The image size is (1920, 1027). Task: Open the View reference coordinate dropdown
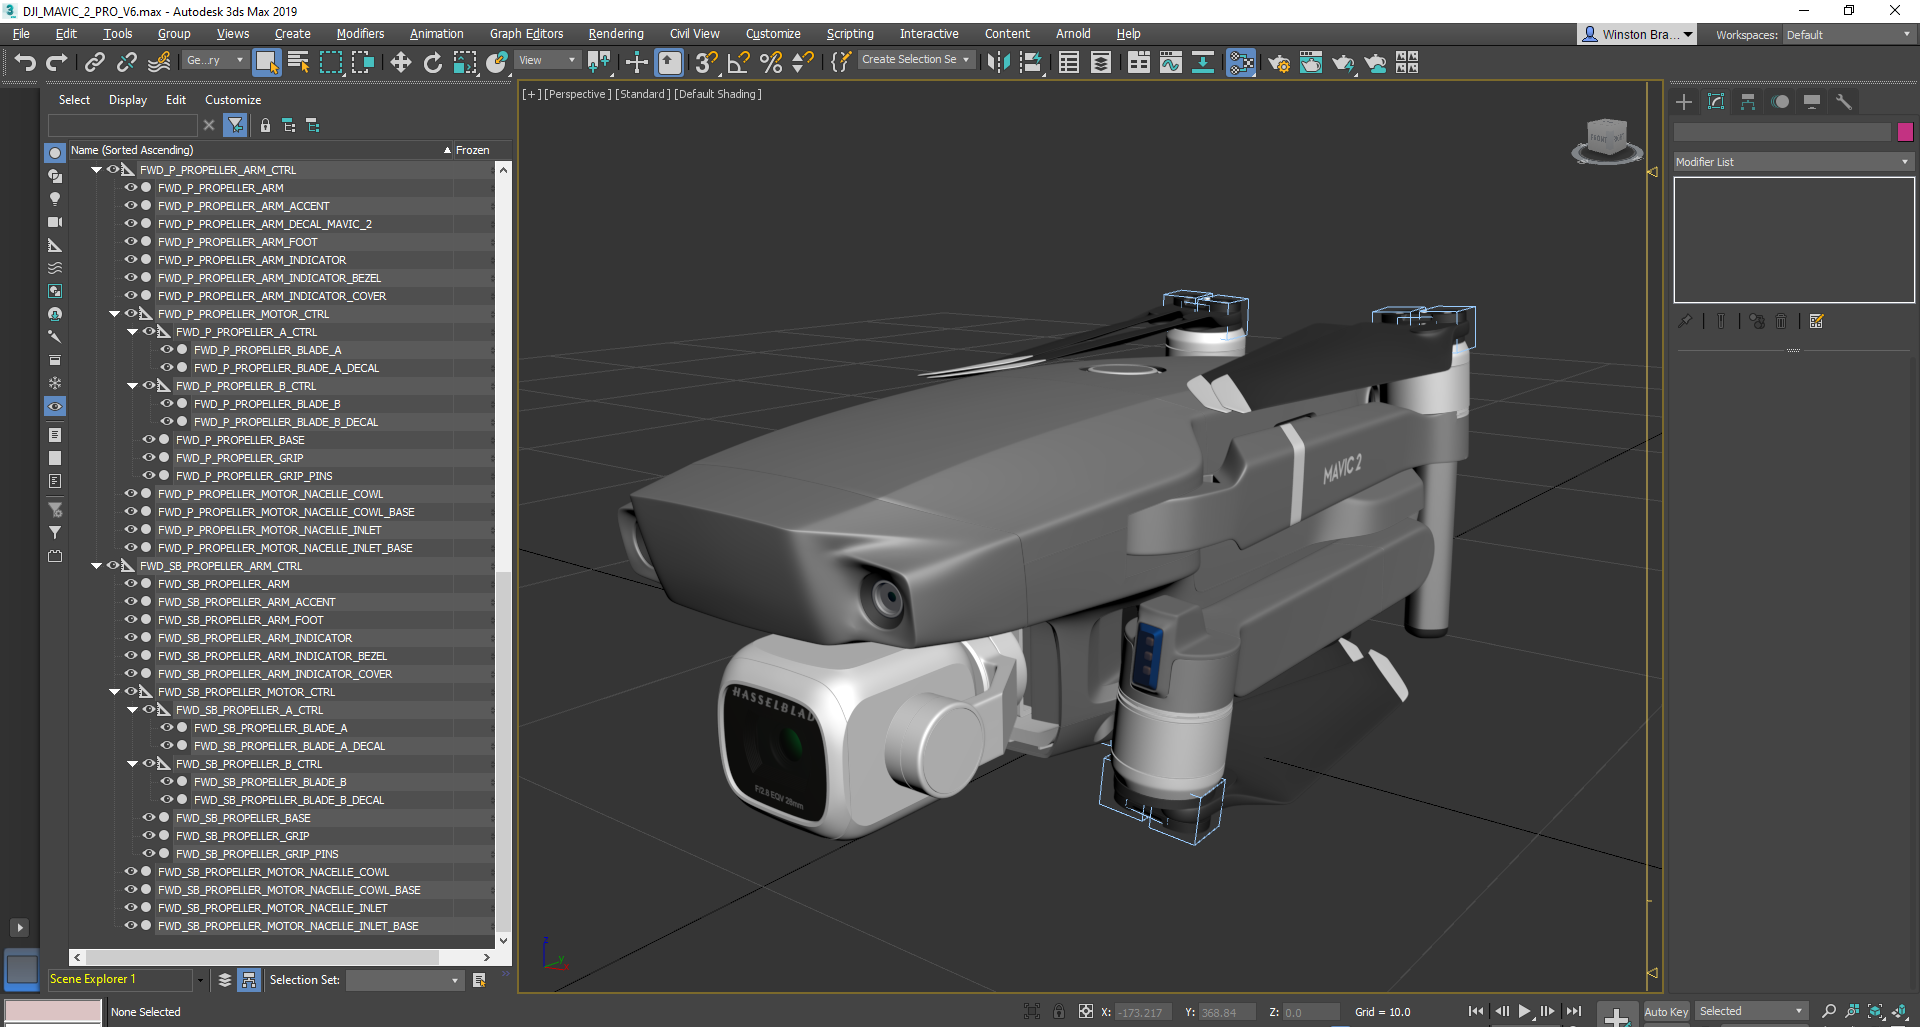point(547,60)
